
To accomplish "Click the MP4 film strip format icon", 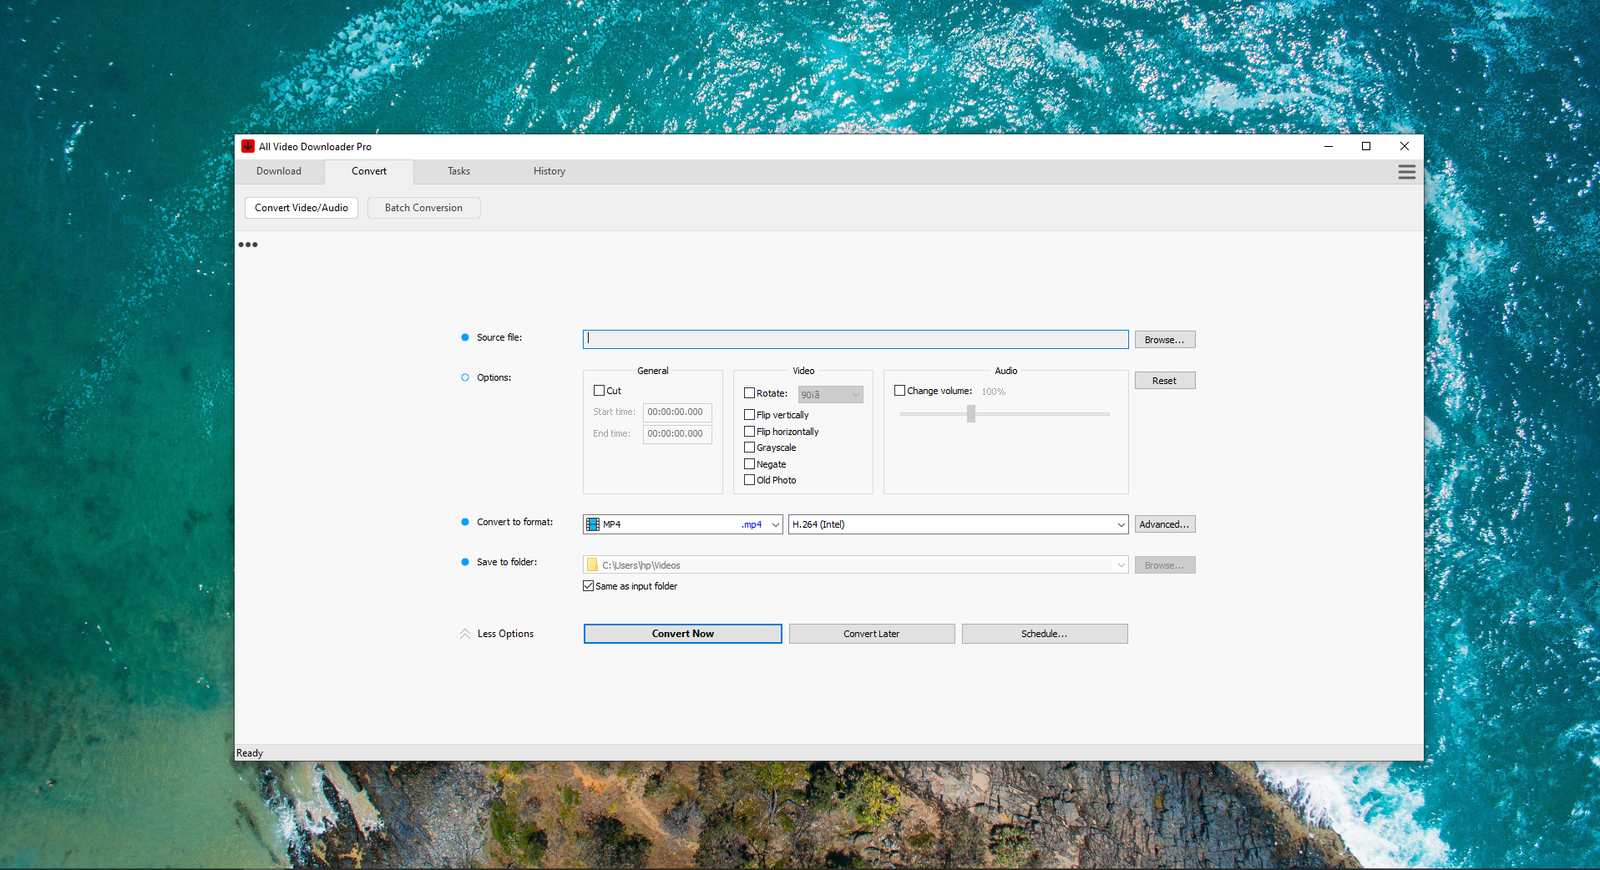I will [593, 524].
